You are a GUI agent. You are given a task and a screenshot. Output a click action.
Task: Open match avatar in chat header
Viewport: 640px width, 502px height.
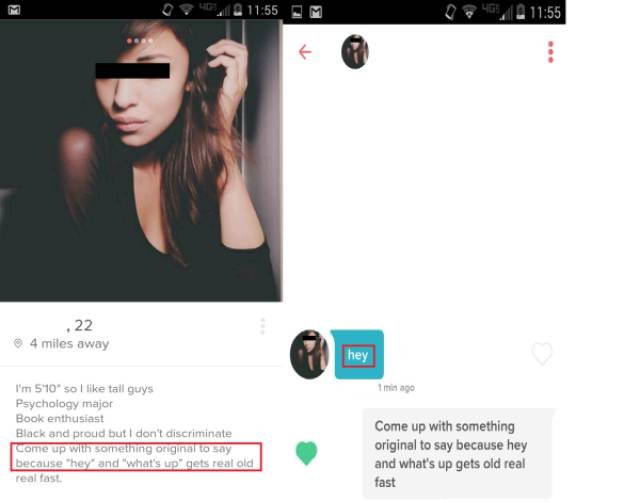tap(355, 52)
